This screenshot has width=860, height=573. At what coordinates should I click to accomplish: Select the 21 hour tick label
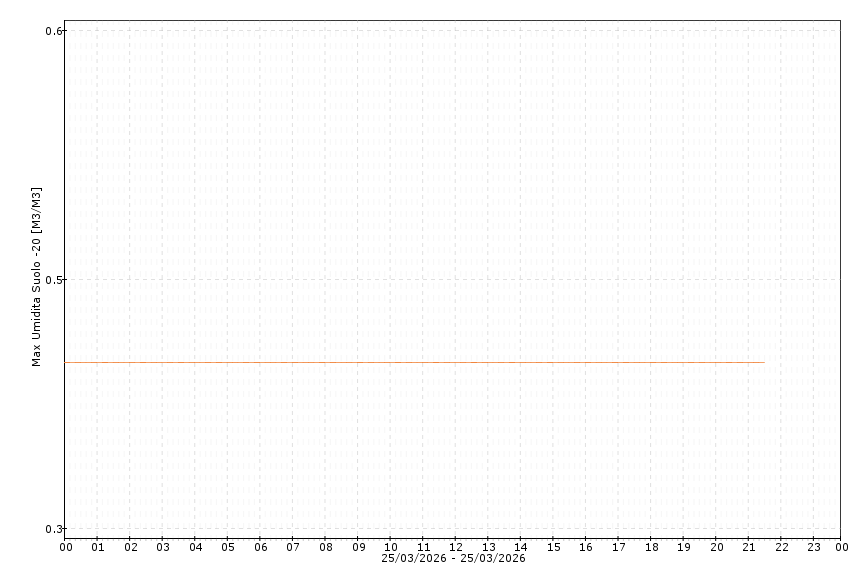pyautogui.click(x=749, y=547)
